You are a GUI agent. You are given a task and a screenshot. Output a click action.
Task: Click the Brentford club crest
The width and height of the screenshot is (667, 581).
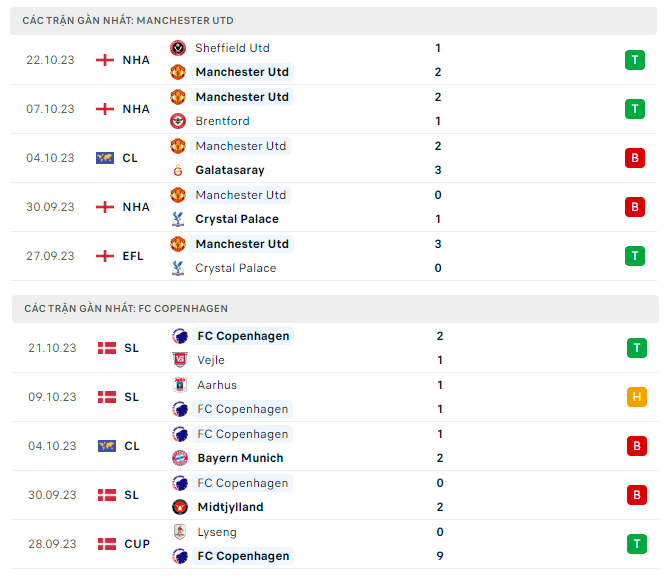tap(178, 121)
